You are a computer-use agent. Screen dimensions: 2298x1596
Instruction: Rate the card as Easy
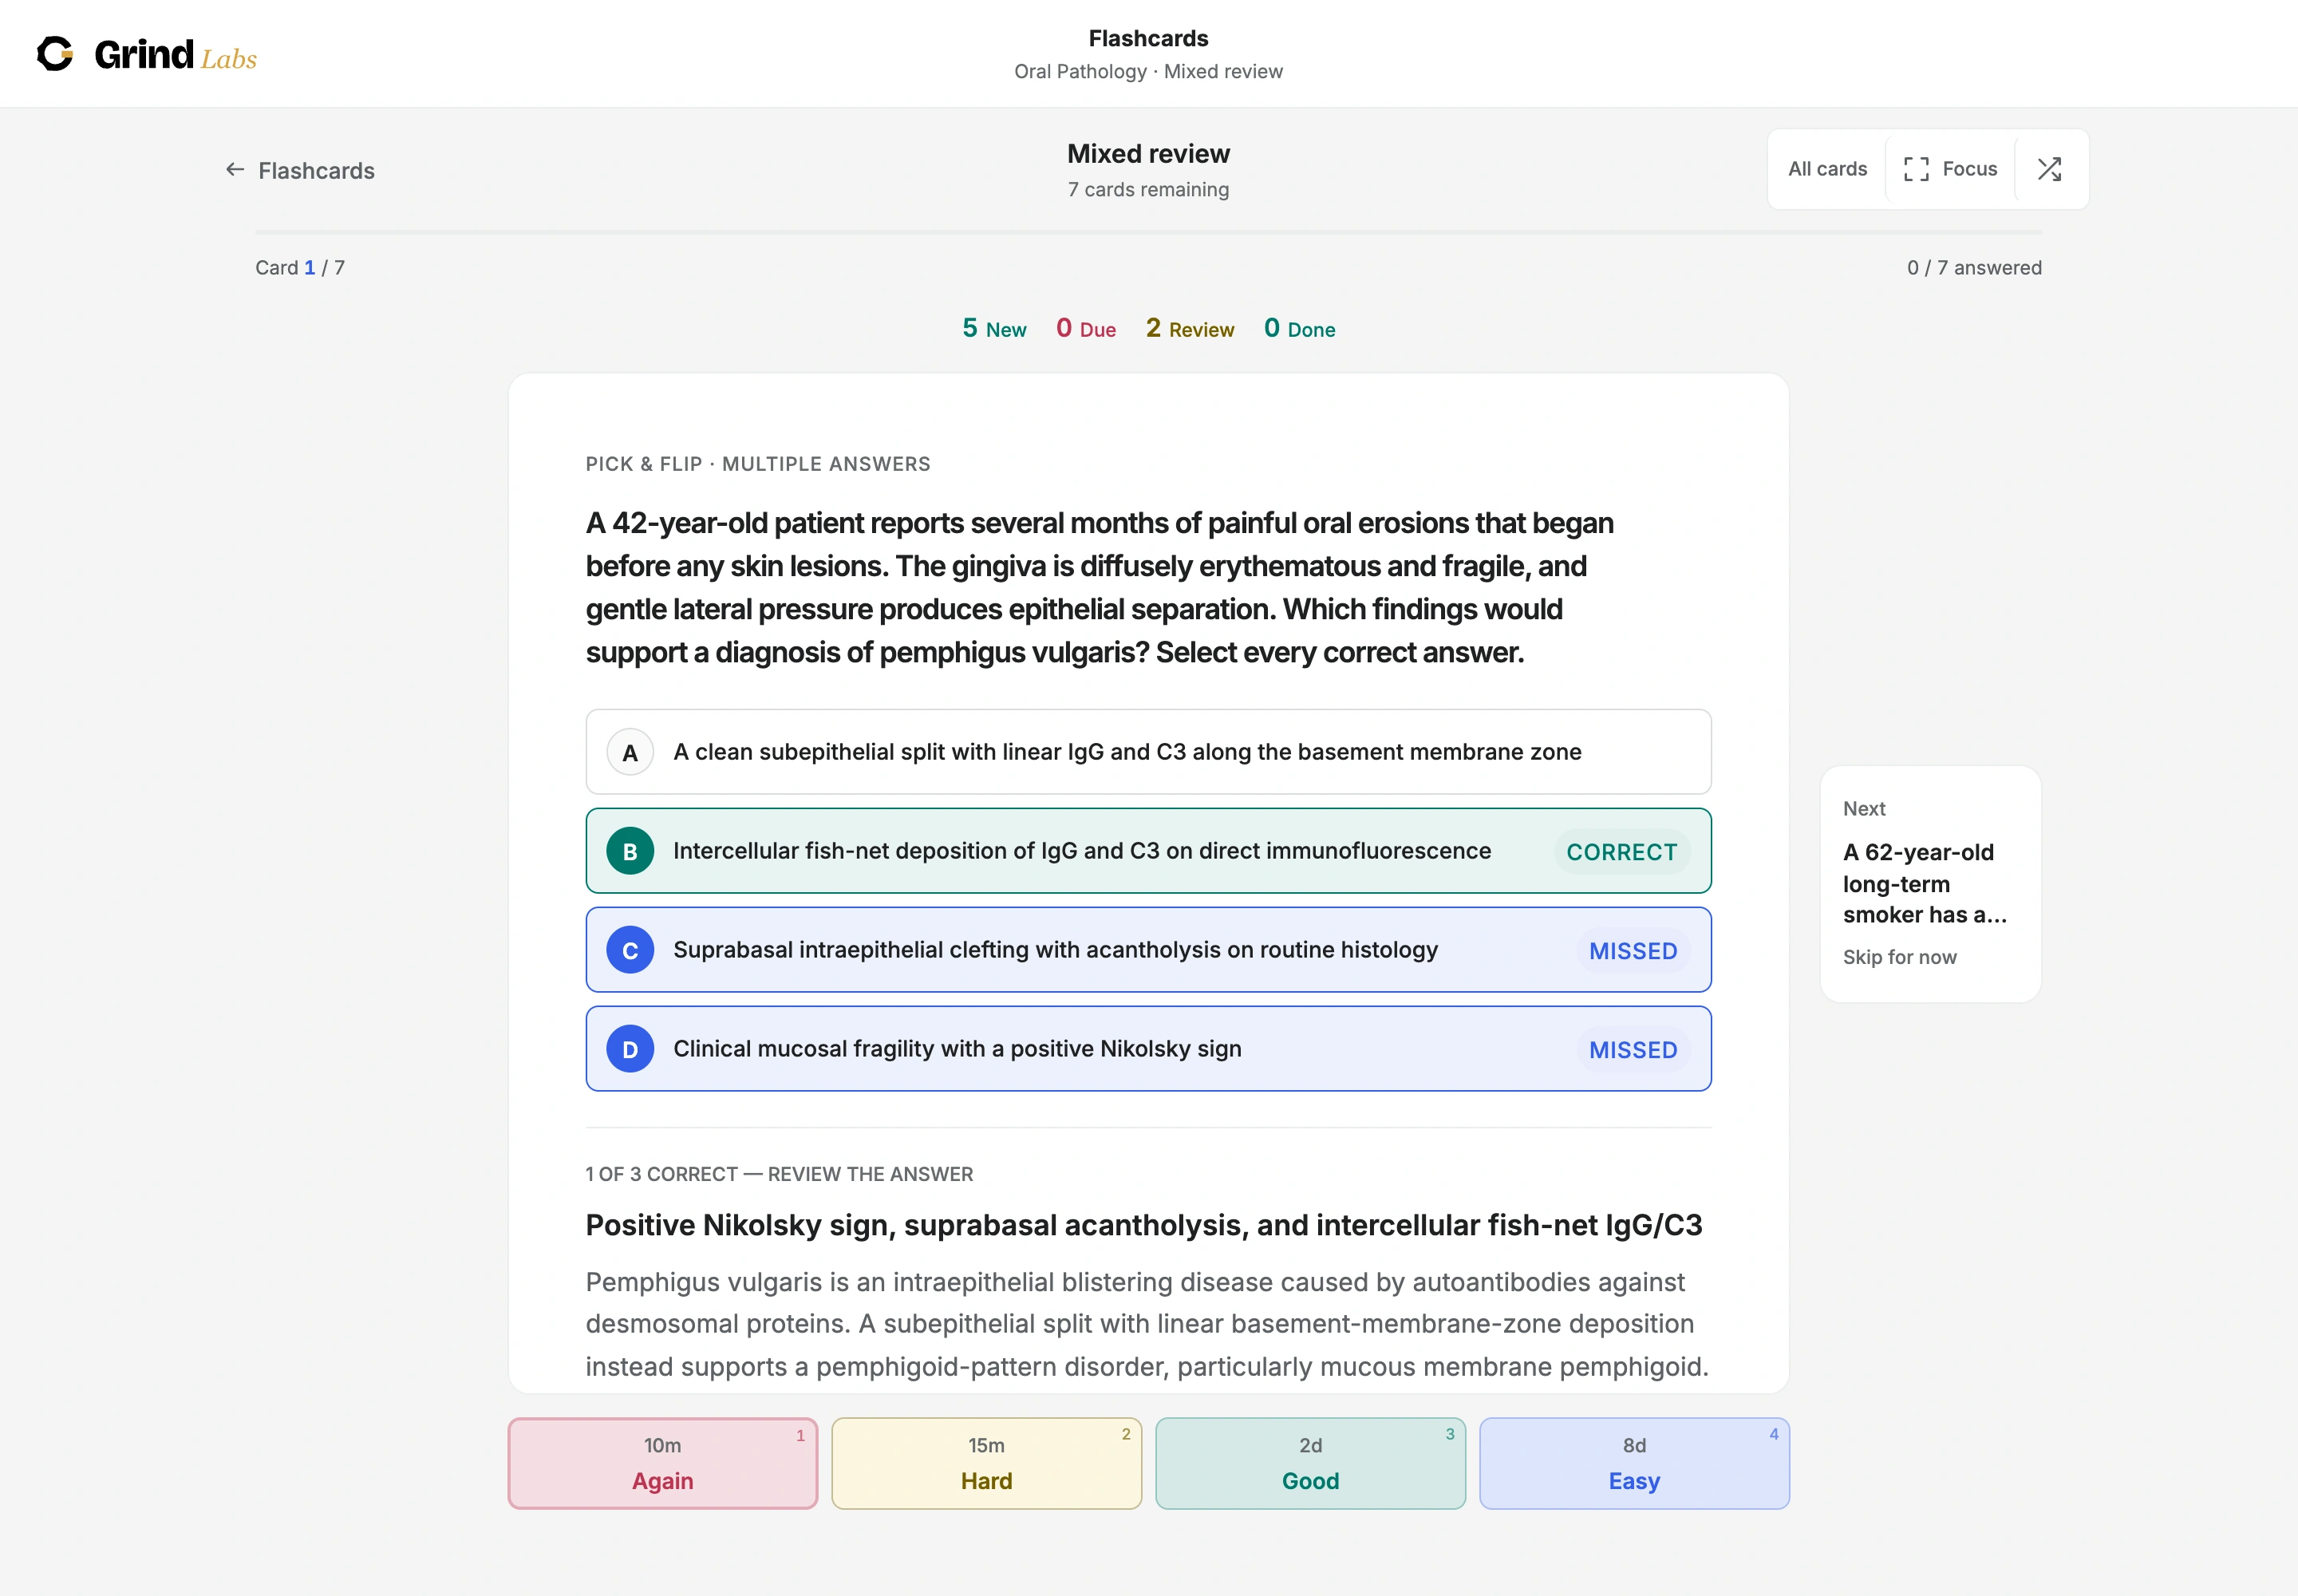tap(1634, 1463)
